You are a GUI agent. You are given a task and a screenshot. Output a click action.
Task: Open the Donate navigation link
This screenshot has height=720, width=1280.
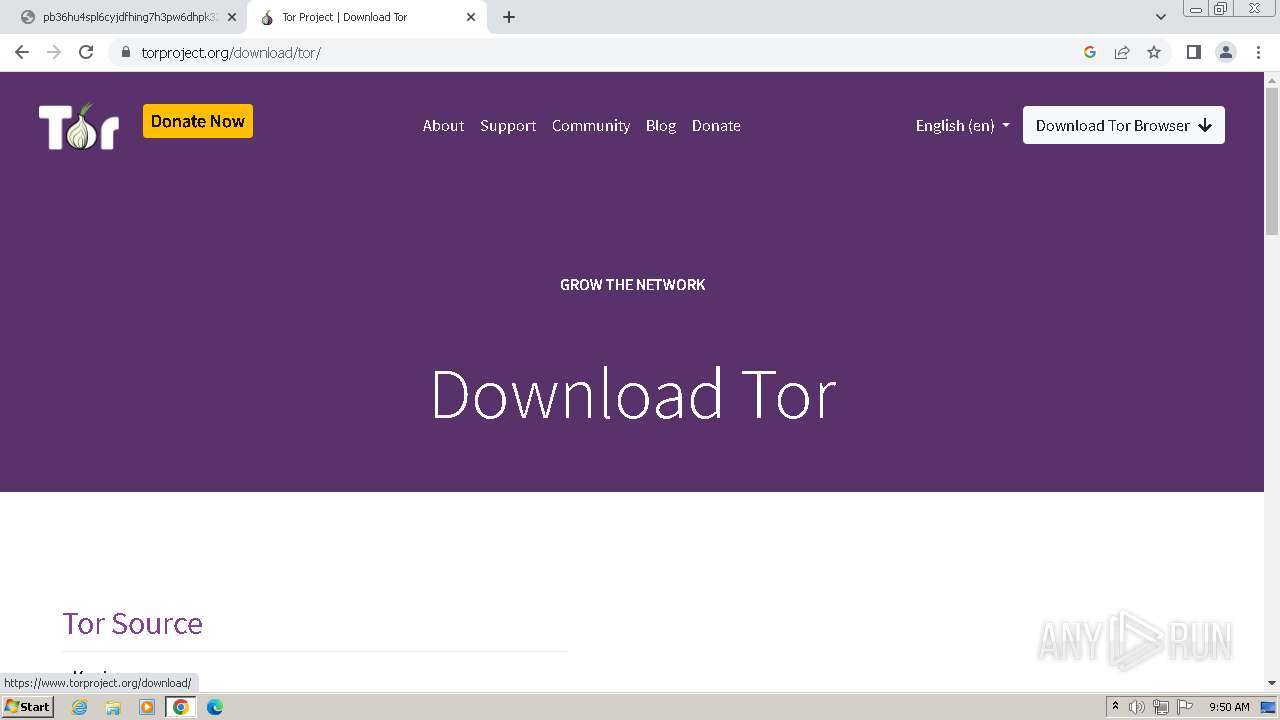(716, 126)
